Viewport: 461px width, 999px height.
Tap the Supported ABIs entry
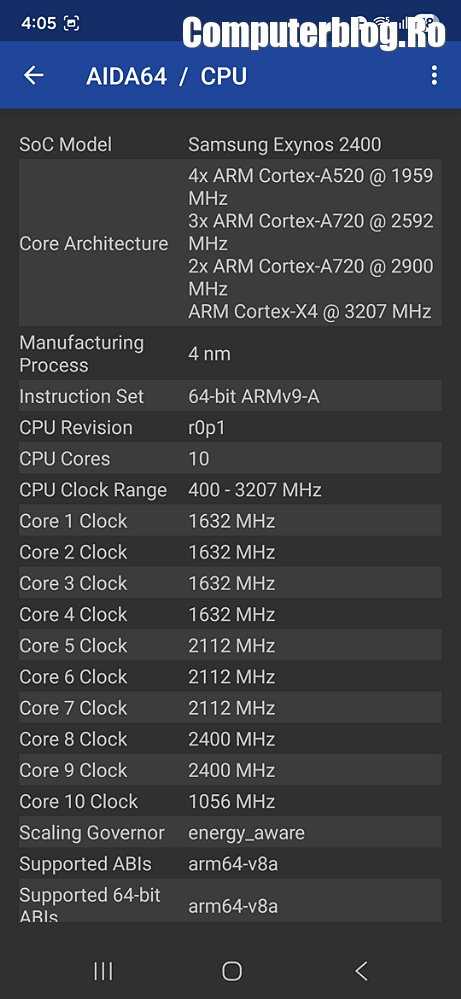[230, 864]
